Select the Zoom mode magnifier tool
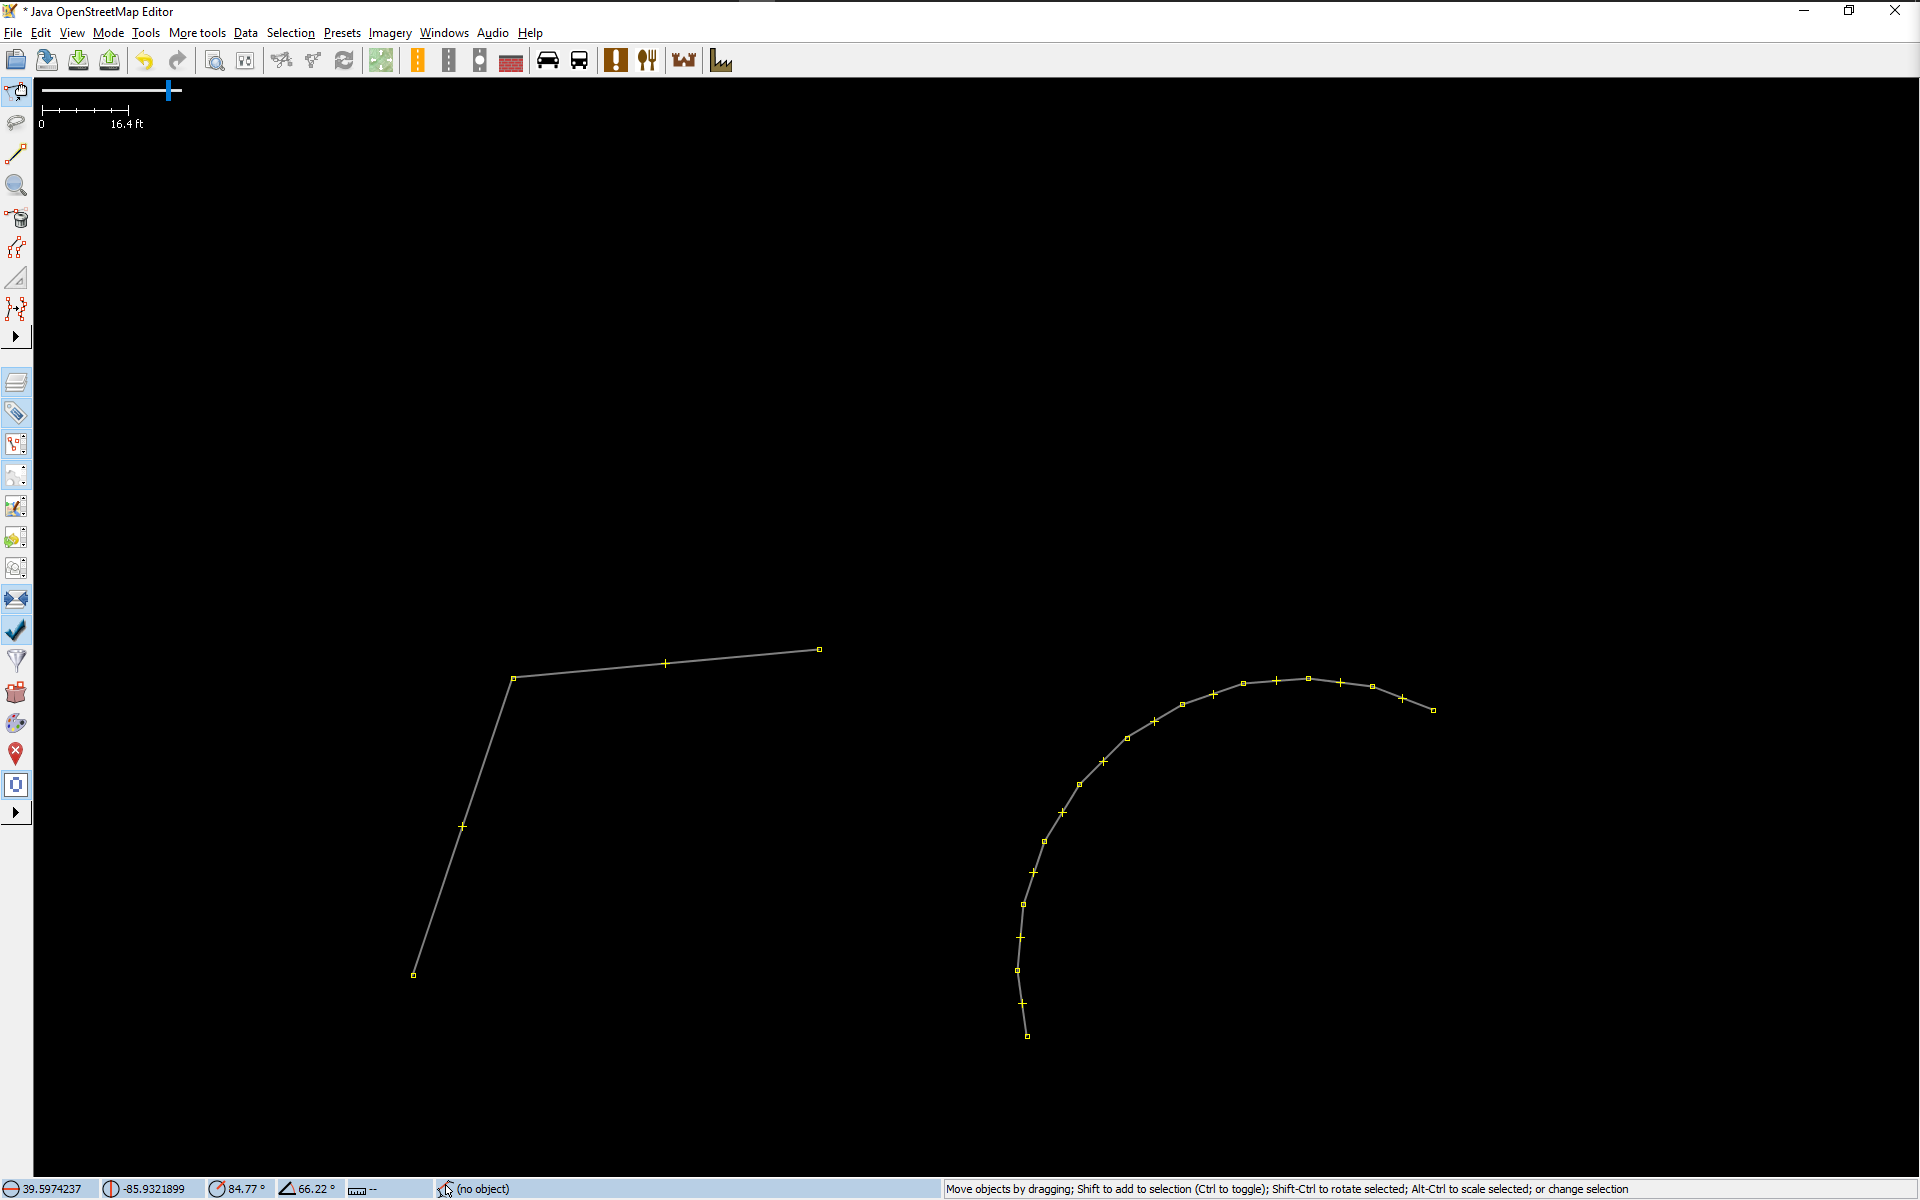1920x1200 pixels. coord(16,185)
